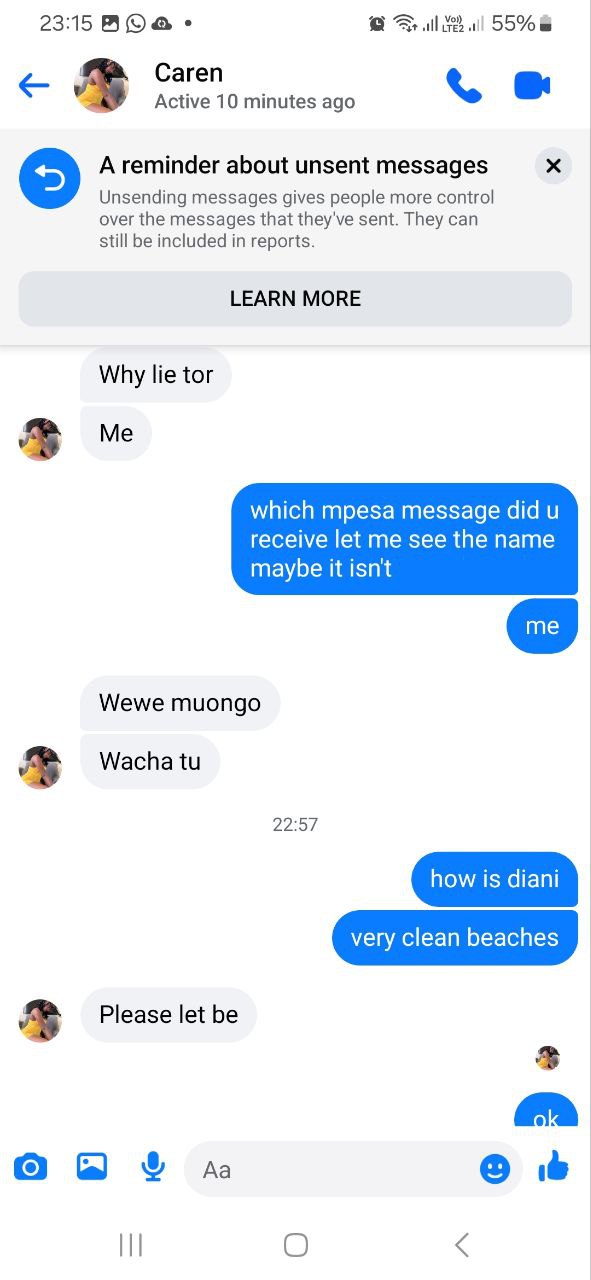
Task: Tap the microphone to record voice message
Action: 153,1166
